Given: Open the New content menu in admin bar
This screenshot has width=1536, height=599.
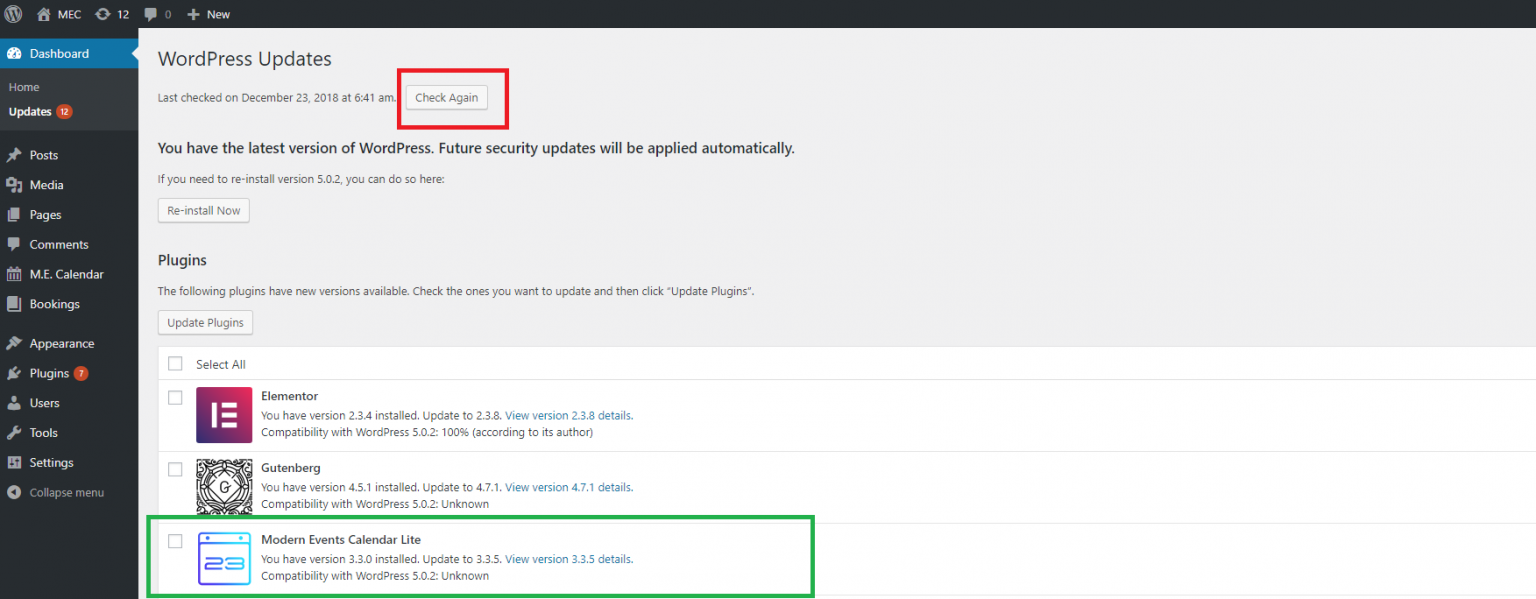Looking at the screenshot, I should coord(208,14).
